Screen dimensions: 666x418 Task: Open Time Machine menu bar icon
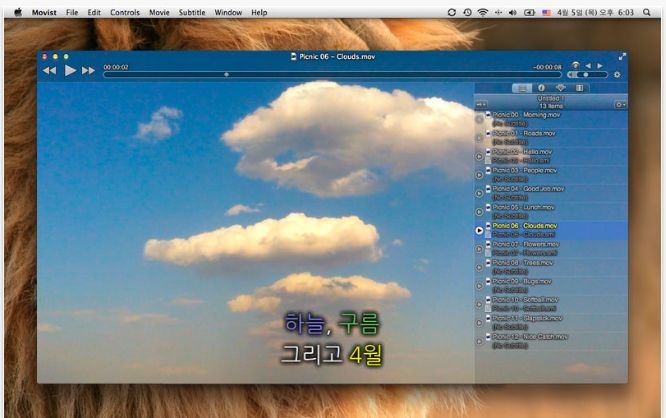467,12
